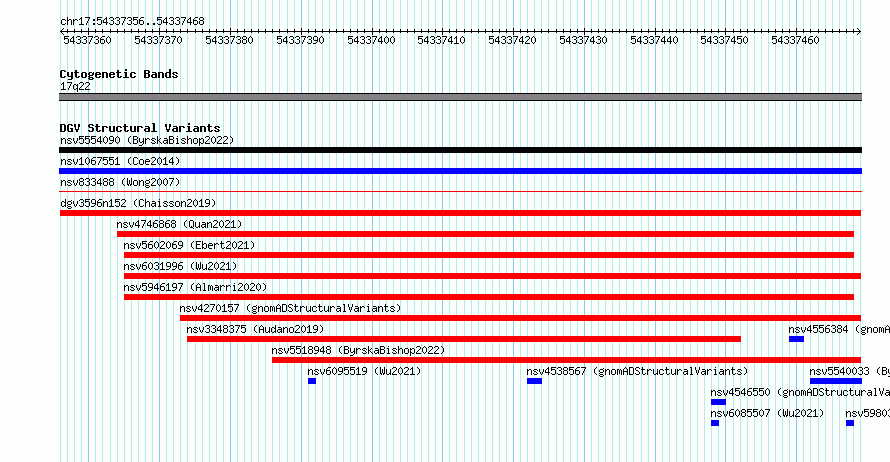
Task: Open dgv3596n152 (Chaisson2019) label
Action: (138, 203)
